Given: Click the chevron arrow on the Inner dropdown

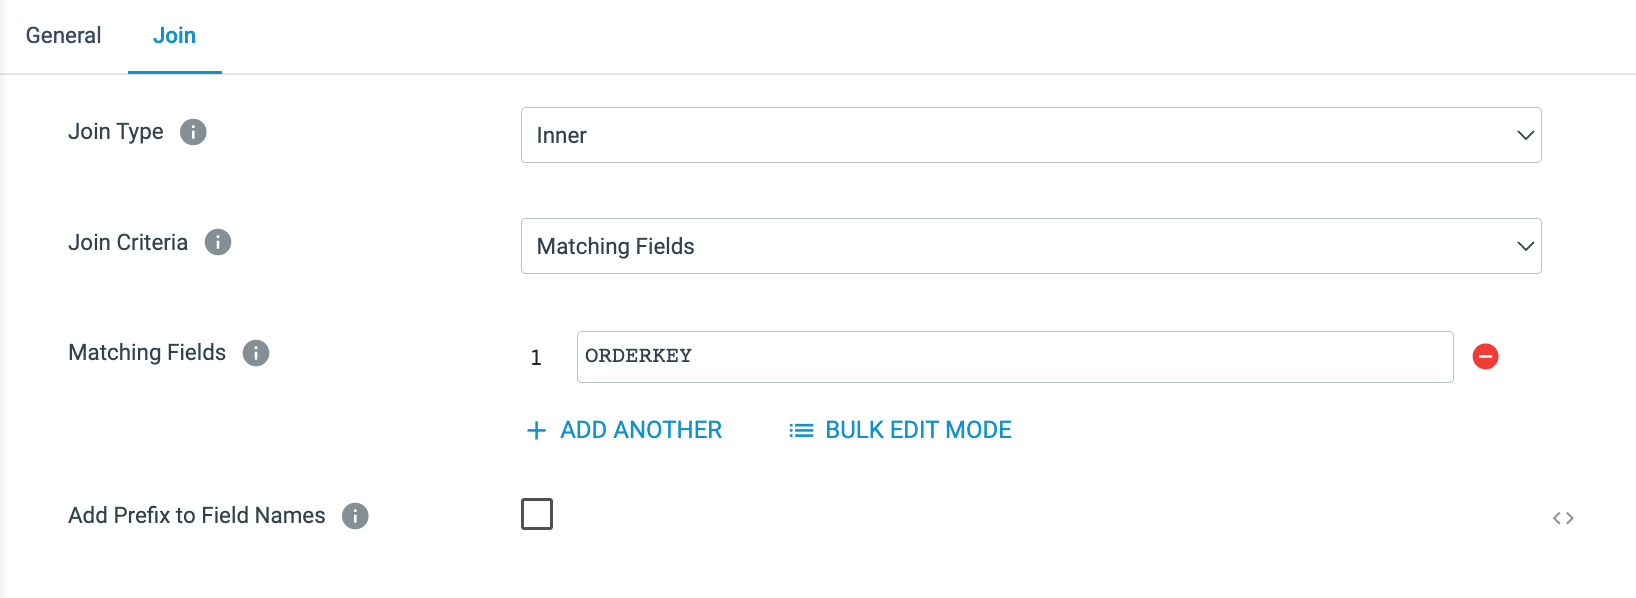Looking at the screenshot, I should click(1525, 135).
